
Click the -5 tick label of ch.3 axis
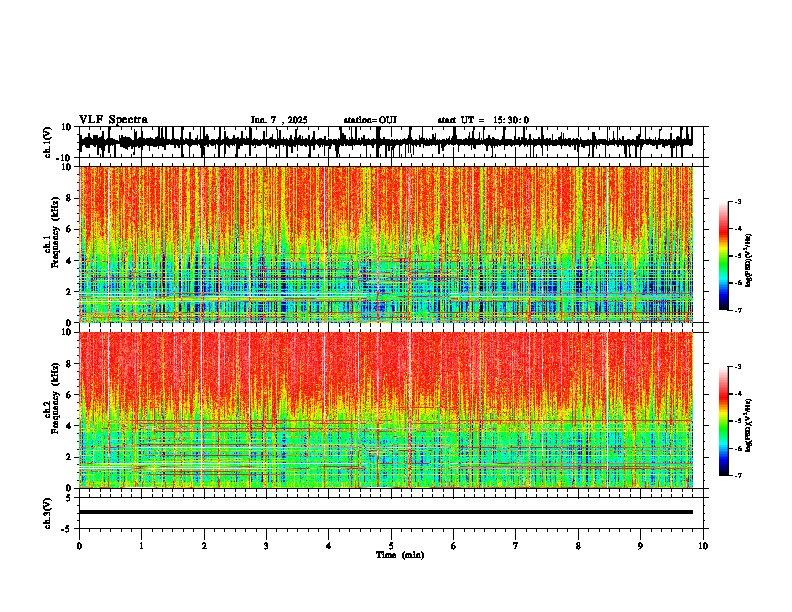click(67, 529)
